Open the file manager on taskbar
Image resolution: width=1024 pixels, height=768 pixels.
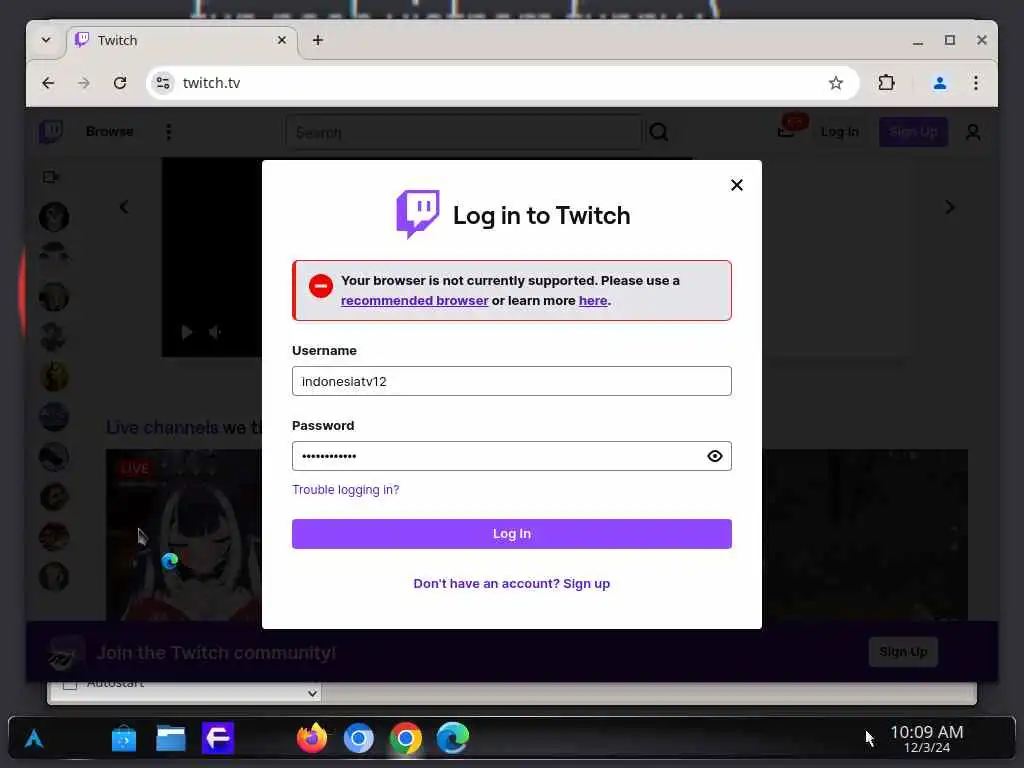click(x=170, y=739)
